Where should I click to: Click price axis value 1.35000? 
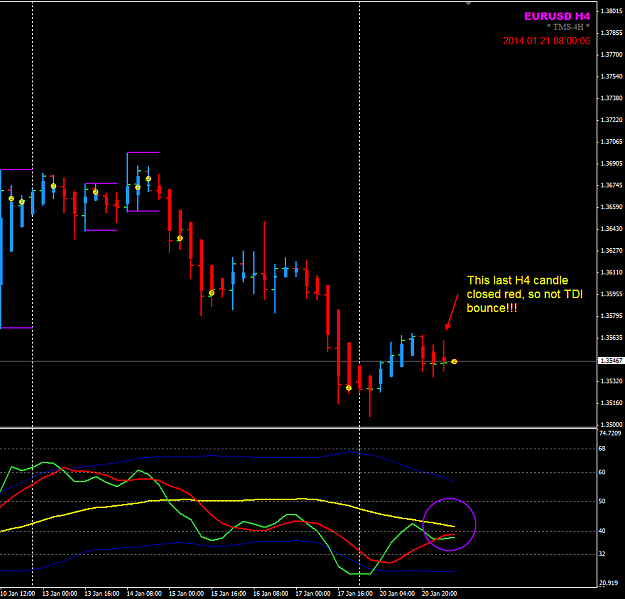(x=611, y=425)
